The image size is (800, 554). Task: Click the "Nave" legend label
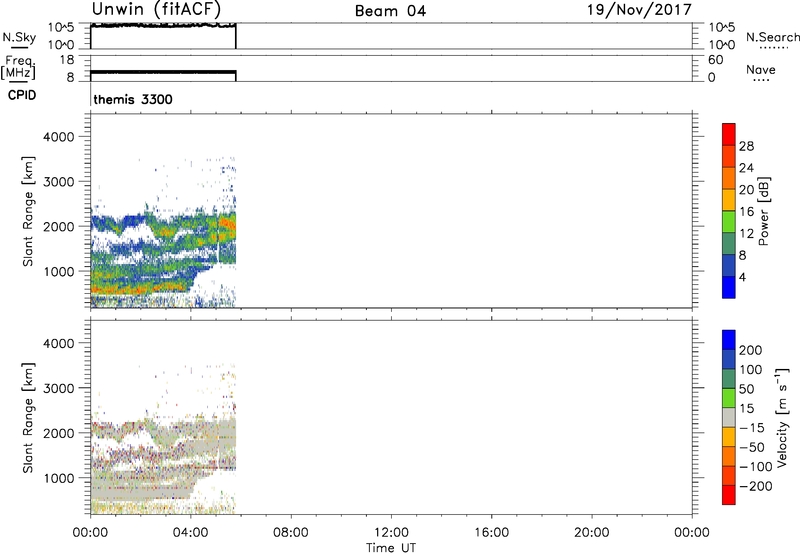tap(761, 69)
